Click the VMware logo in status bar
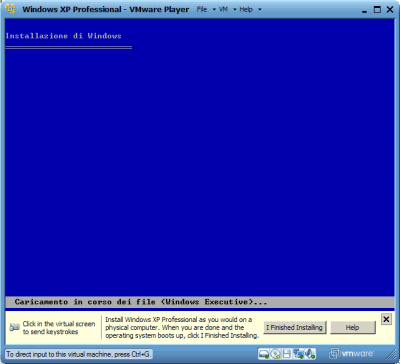400x364 pixels. [x=351, y=353]
